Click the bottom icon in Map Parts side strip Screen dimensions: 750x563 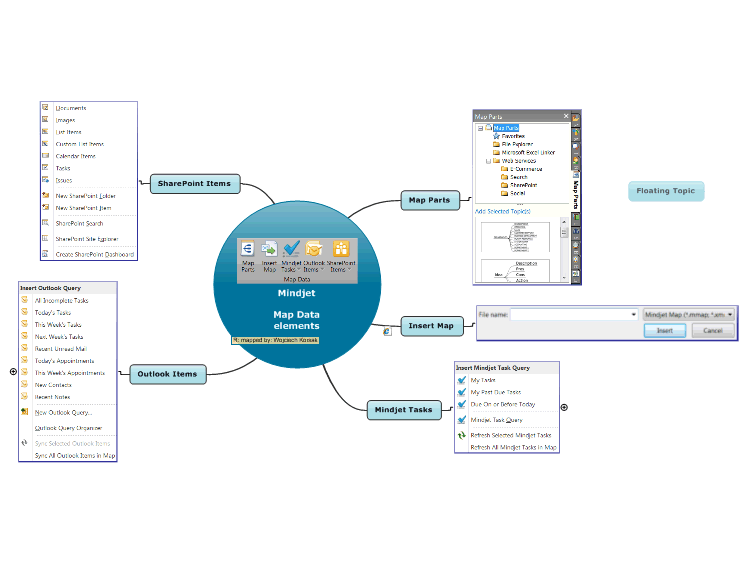click(x=576, y=274)
